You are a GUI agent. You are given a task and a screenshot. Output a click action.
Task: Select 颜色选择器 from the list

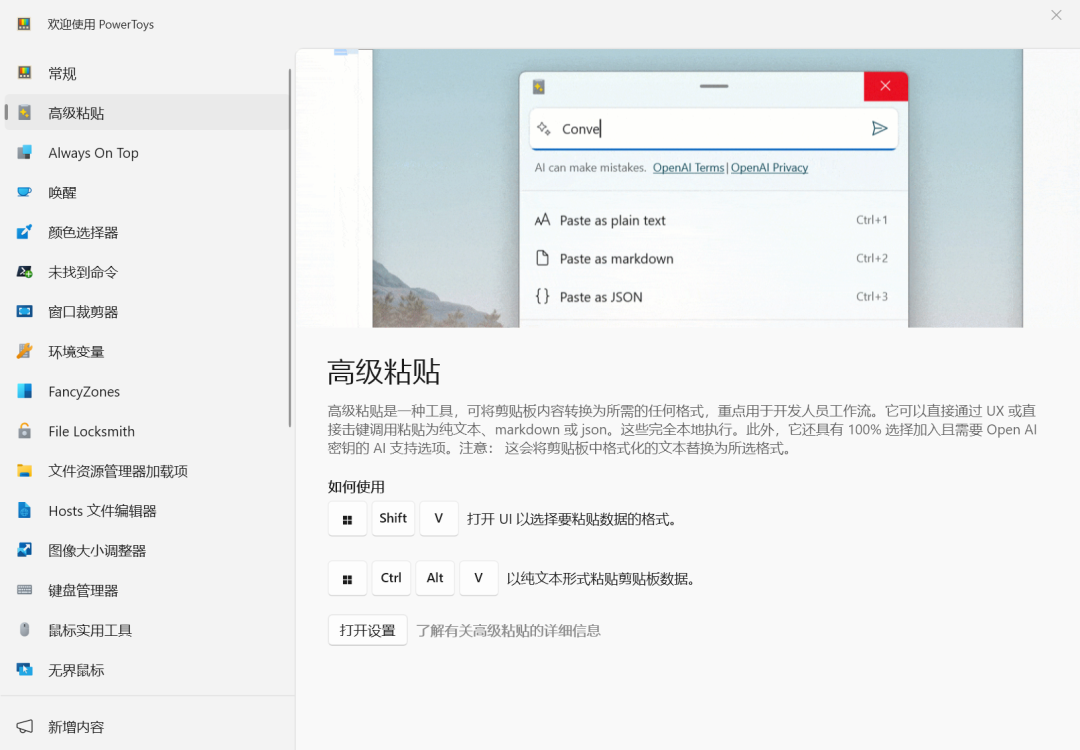(x=146, y=232)
